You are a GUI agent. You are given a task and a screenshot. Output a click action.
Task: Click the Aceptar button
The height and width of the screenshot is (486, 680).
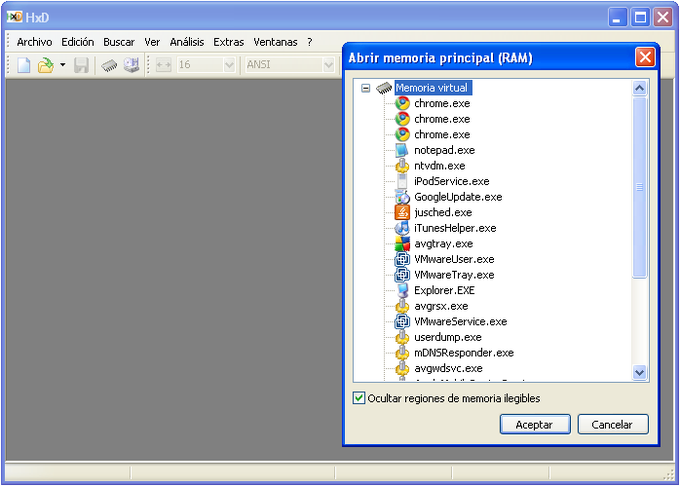tap(535, 424)
